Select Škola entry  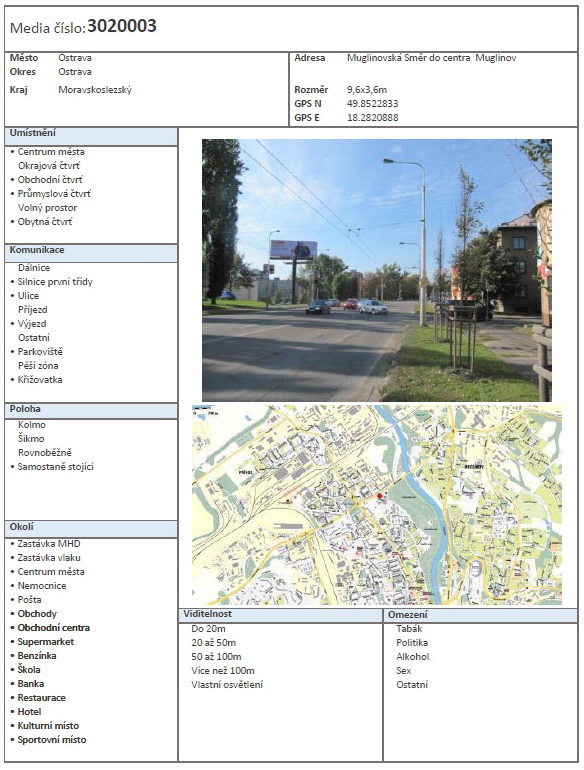pos(29,670)
